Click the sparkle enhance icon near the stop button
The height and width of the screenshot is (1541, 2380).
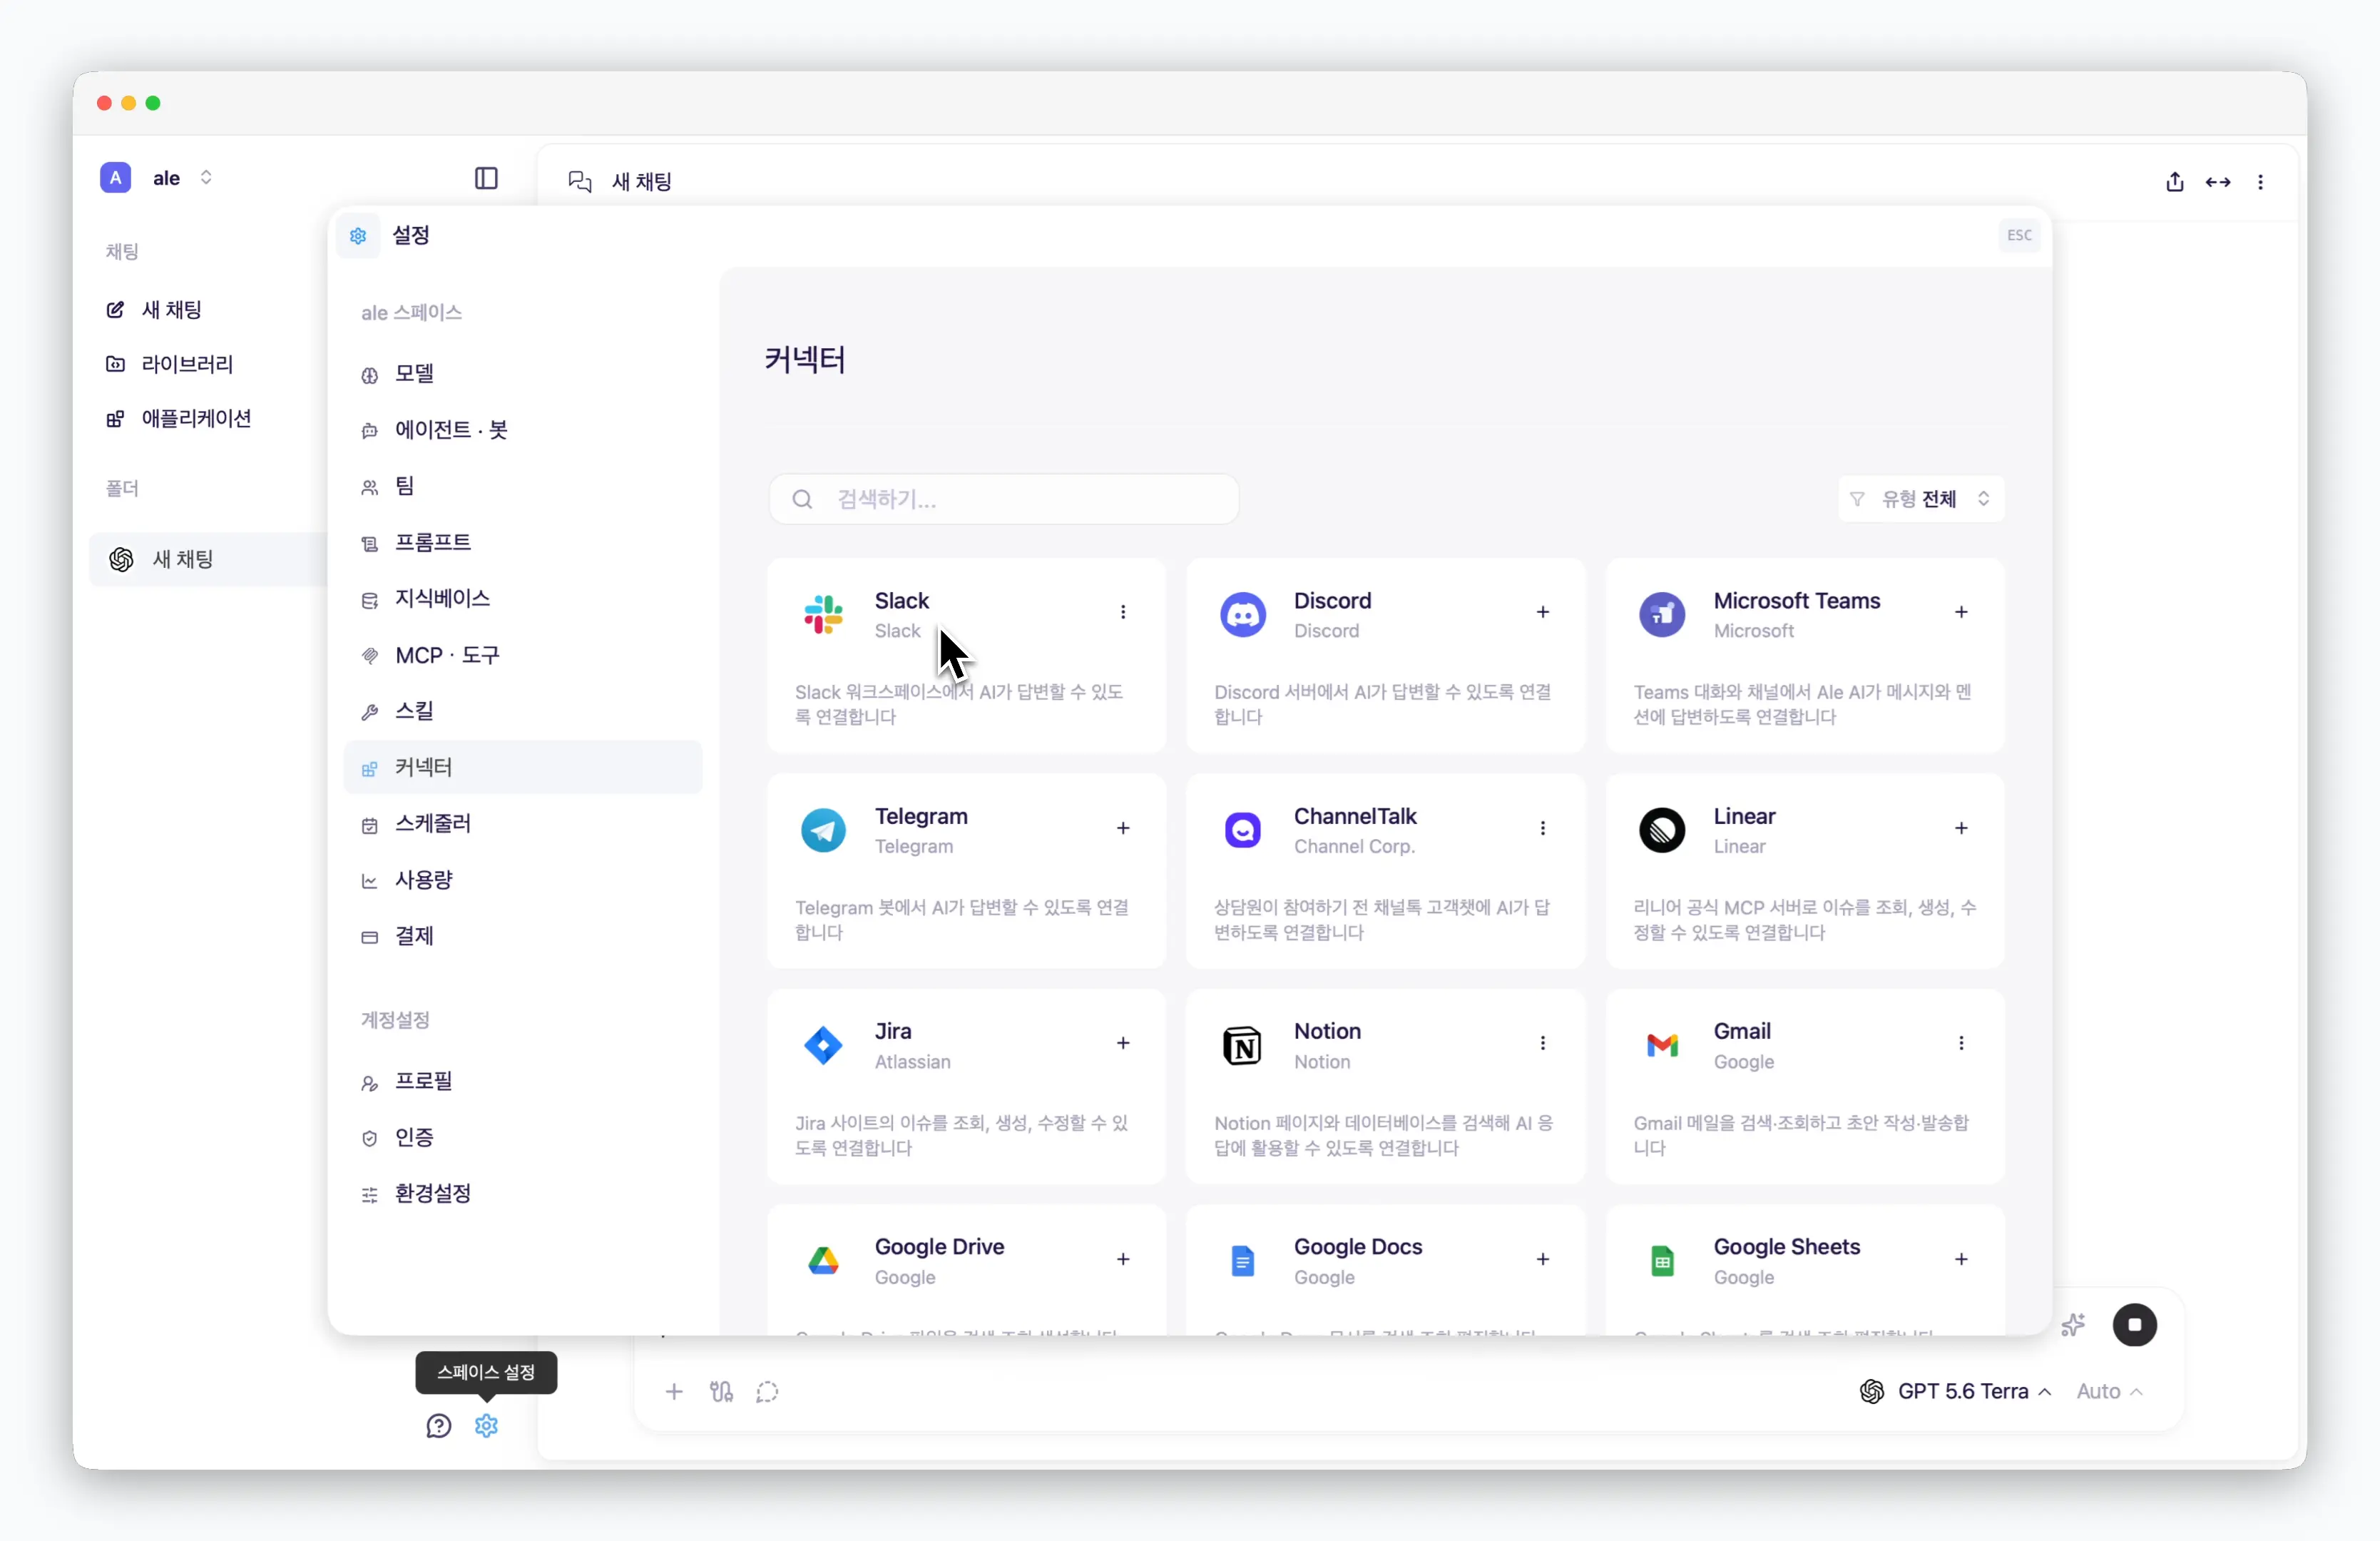click(2073, 1324)
